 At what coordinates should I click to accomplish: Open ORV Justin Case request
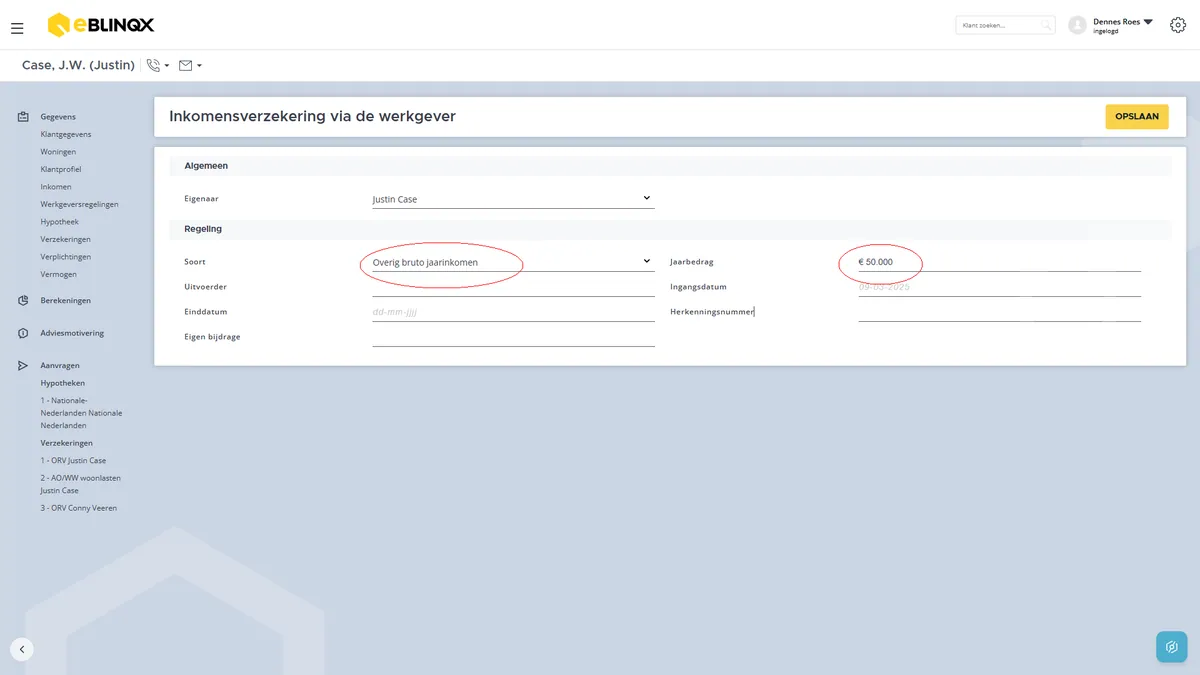[73, 461]
